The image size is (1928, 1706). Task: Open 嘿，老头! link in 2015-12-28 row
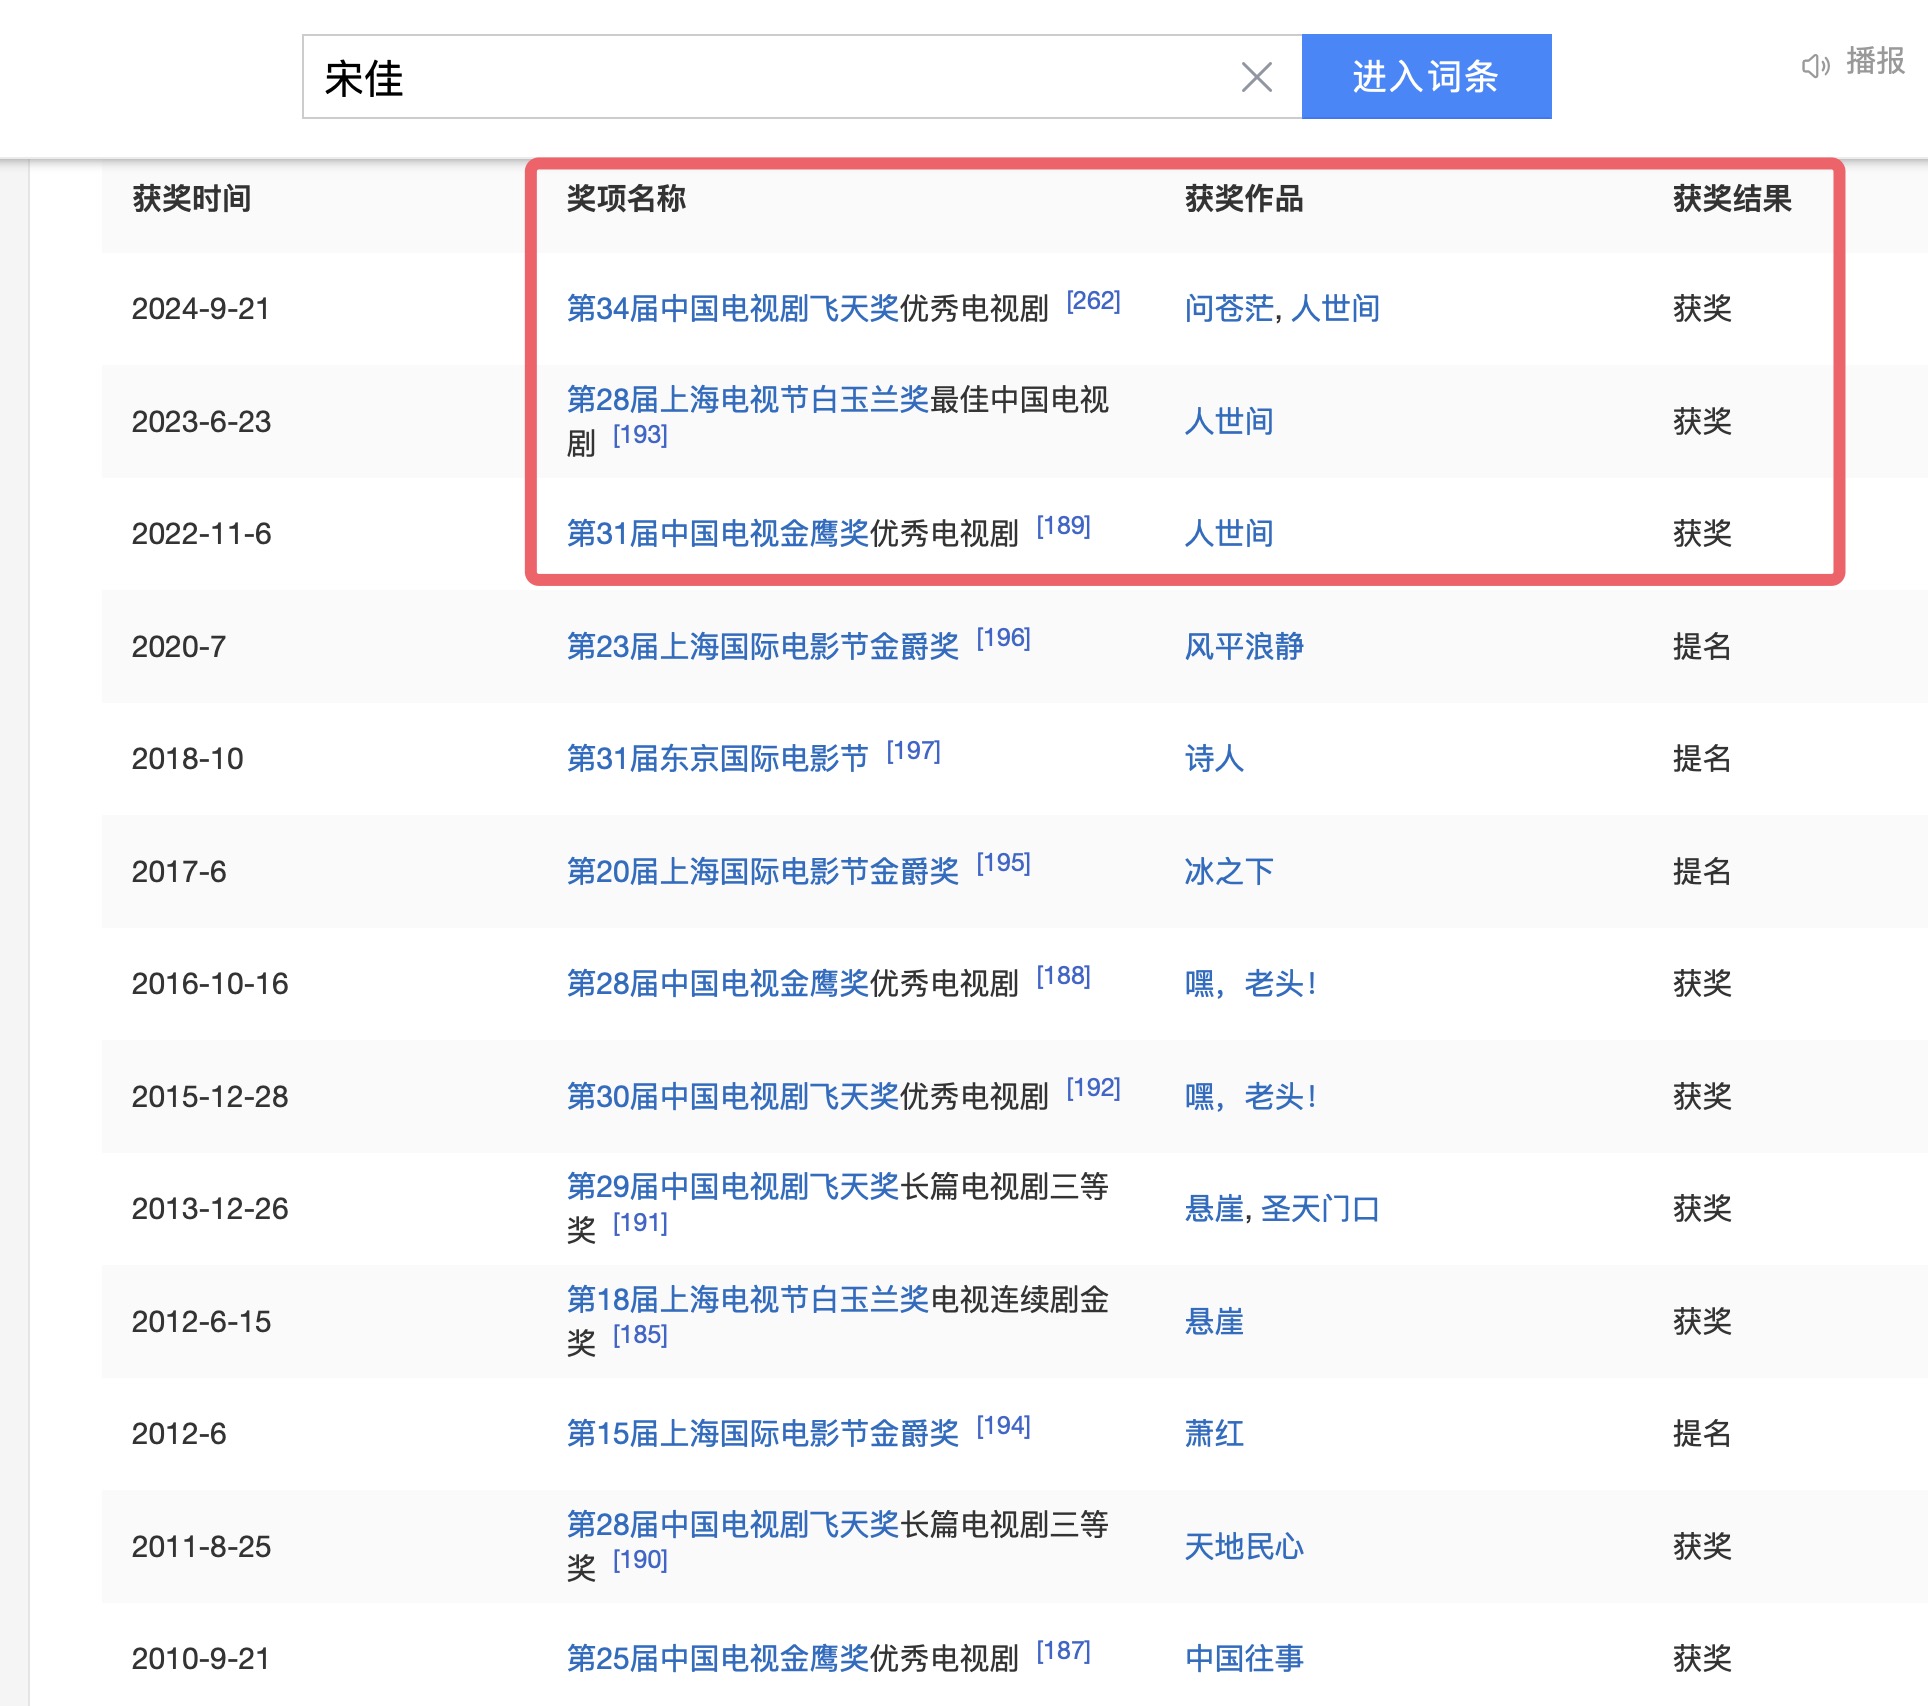pyautogui.click(x=1250, y=1097)
